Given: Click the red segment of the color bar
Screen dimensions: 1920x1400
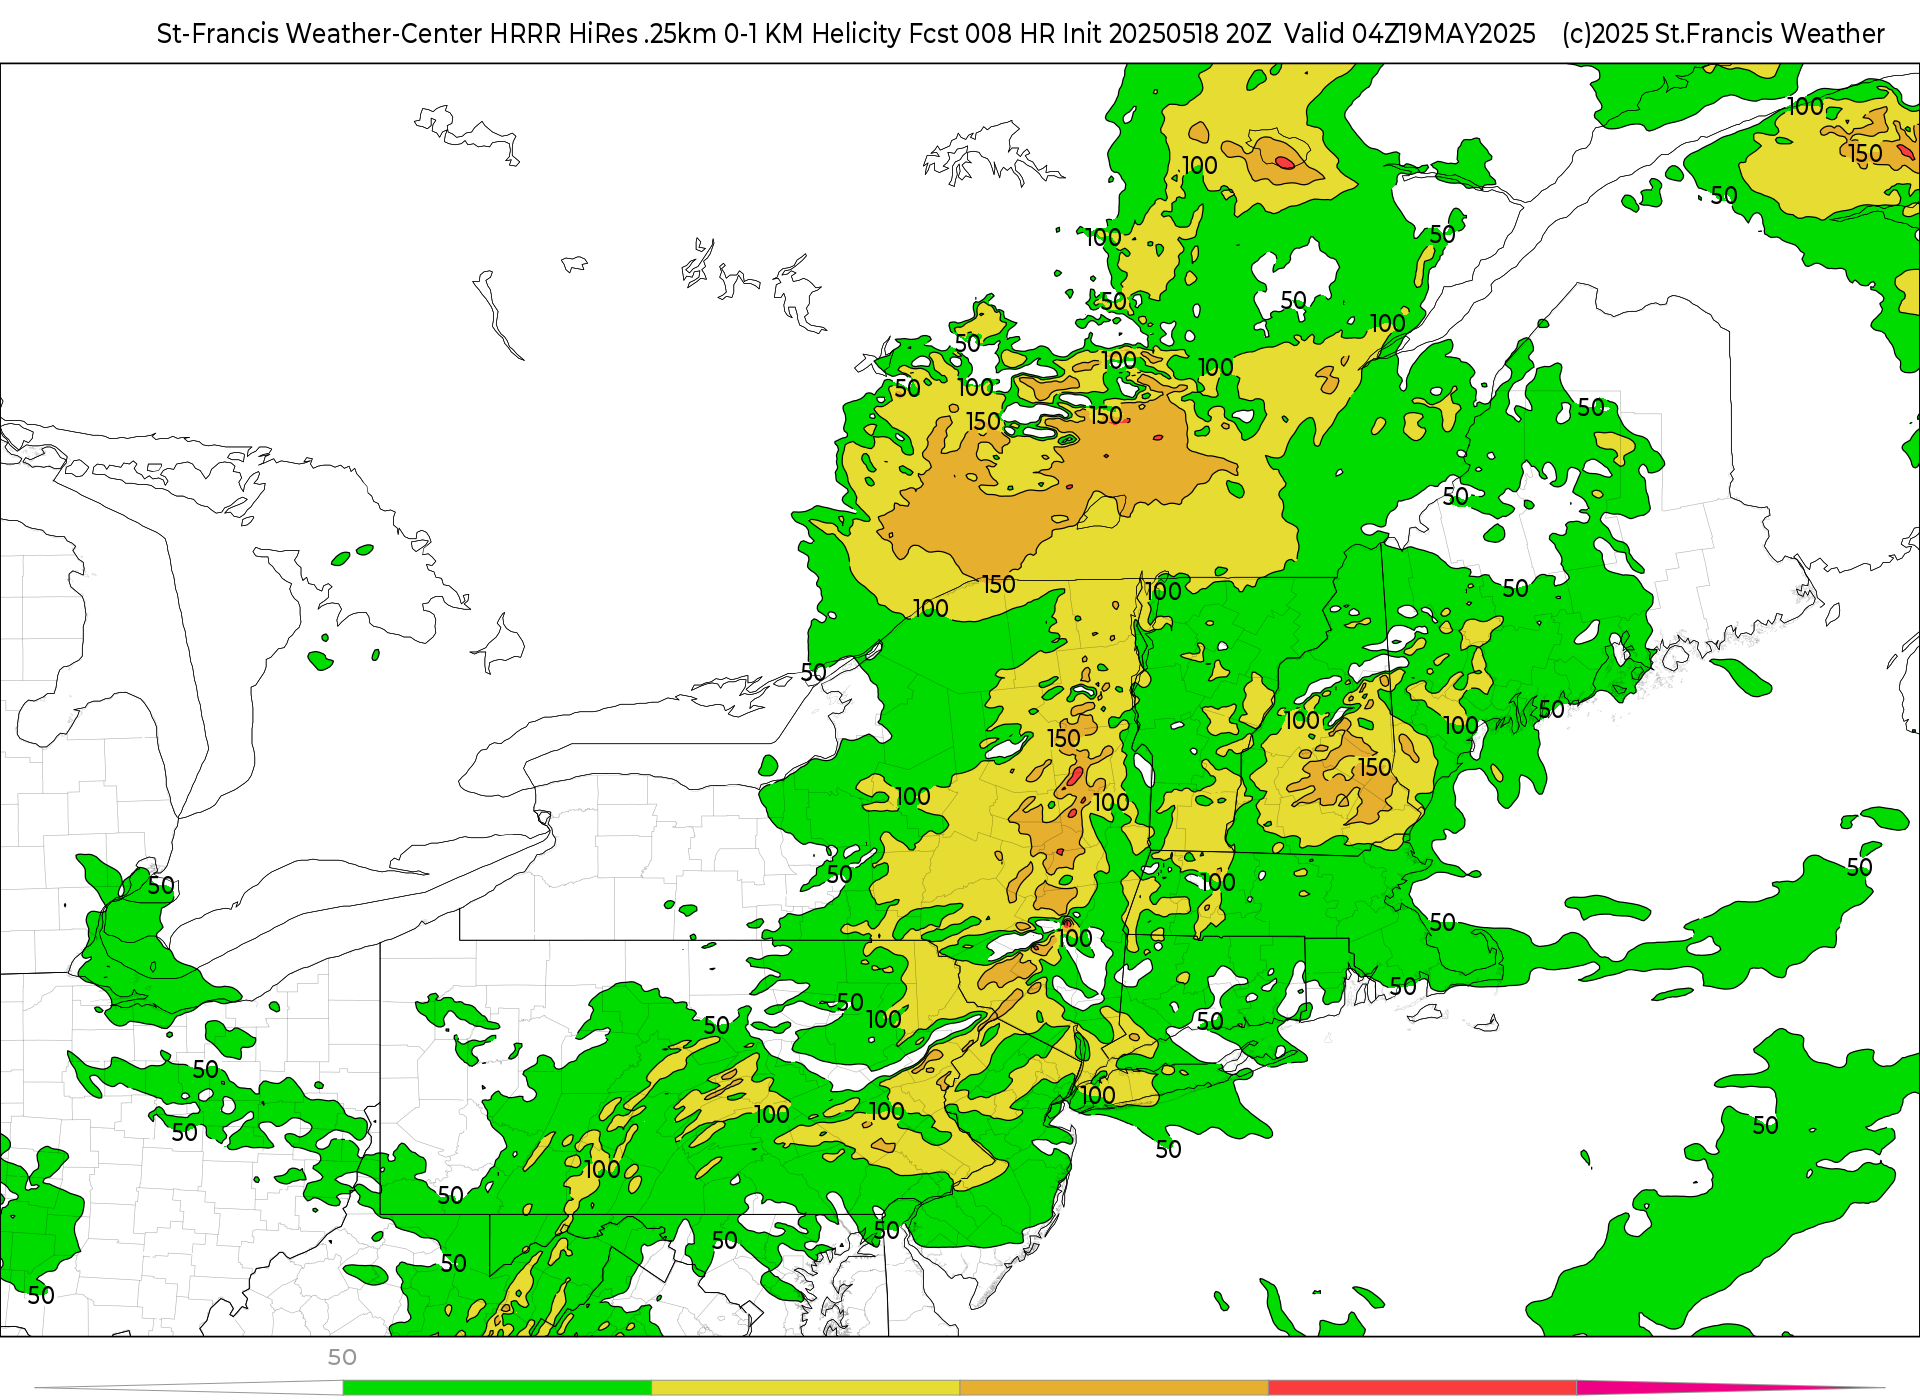Looking at the screenshot, I should (x=1423, y=1387).
